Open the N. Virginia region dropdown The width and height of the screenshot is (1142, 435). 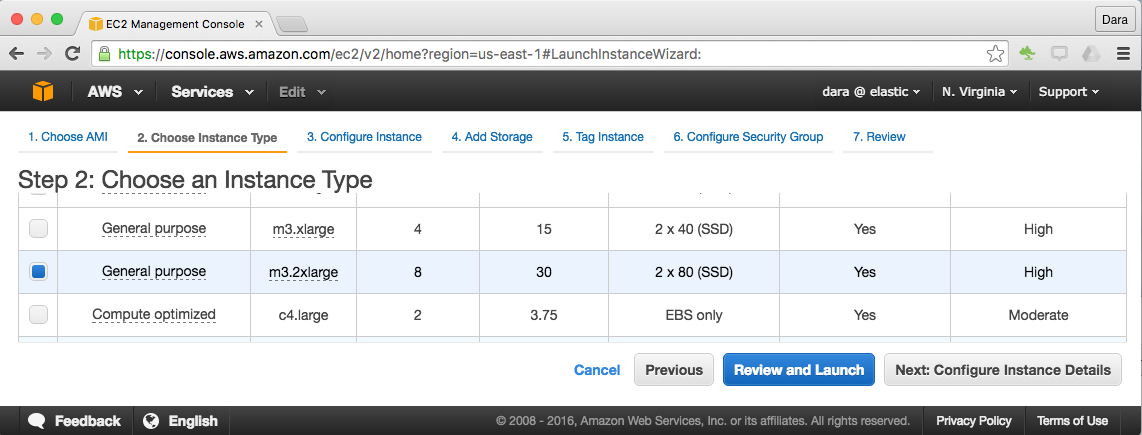point(979,92)
